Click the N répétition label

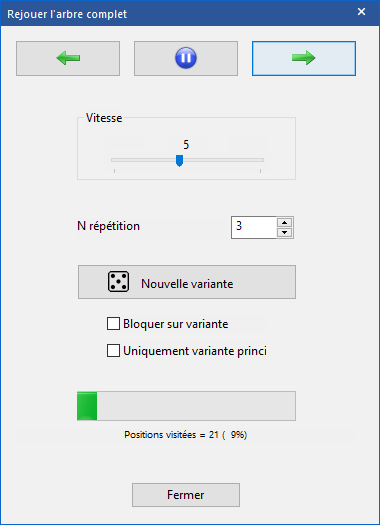tap(108, 226)
